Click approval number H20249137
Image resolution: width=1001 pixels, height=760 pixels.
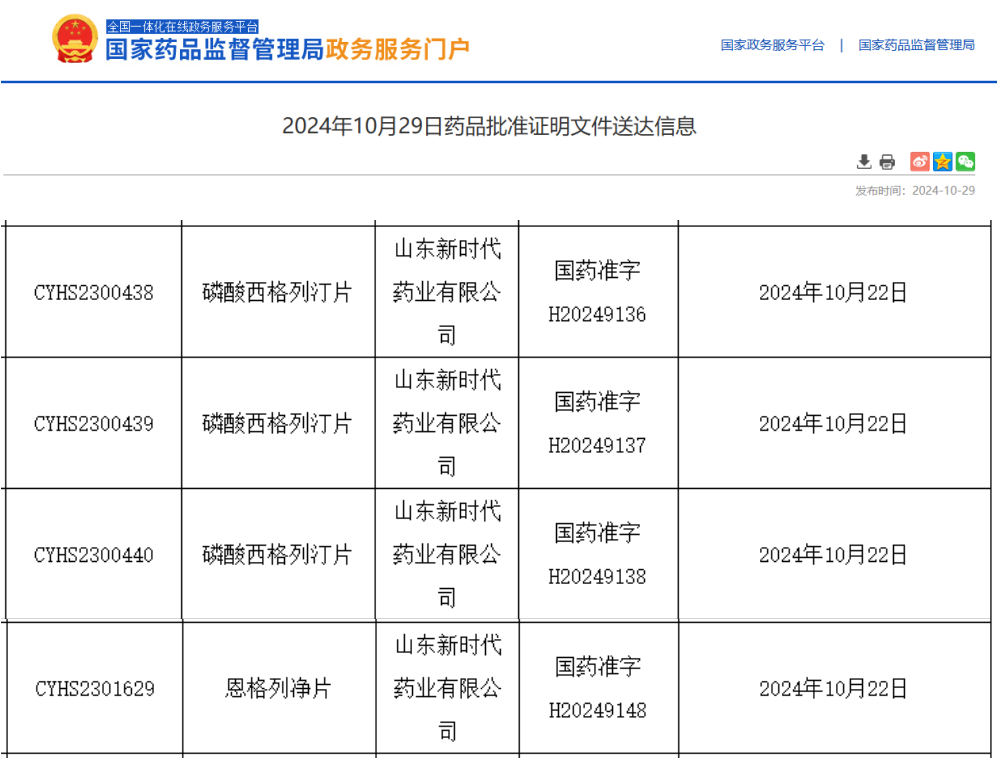(598, 446)
